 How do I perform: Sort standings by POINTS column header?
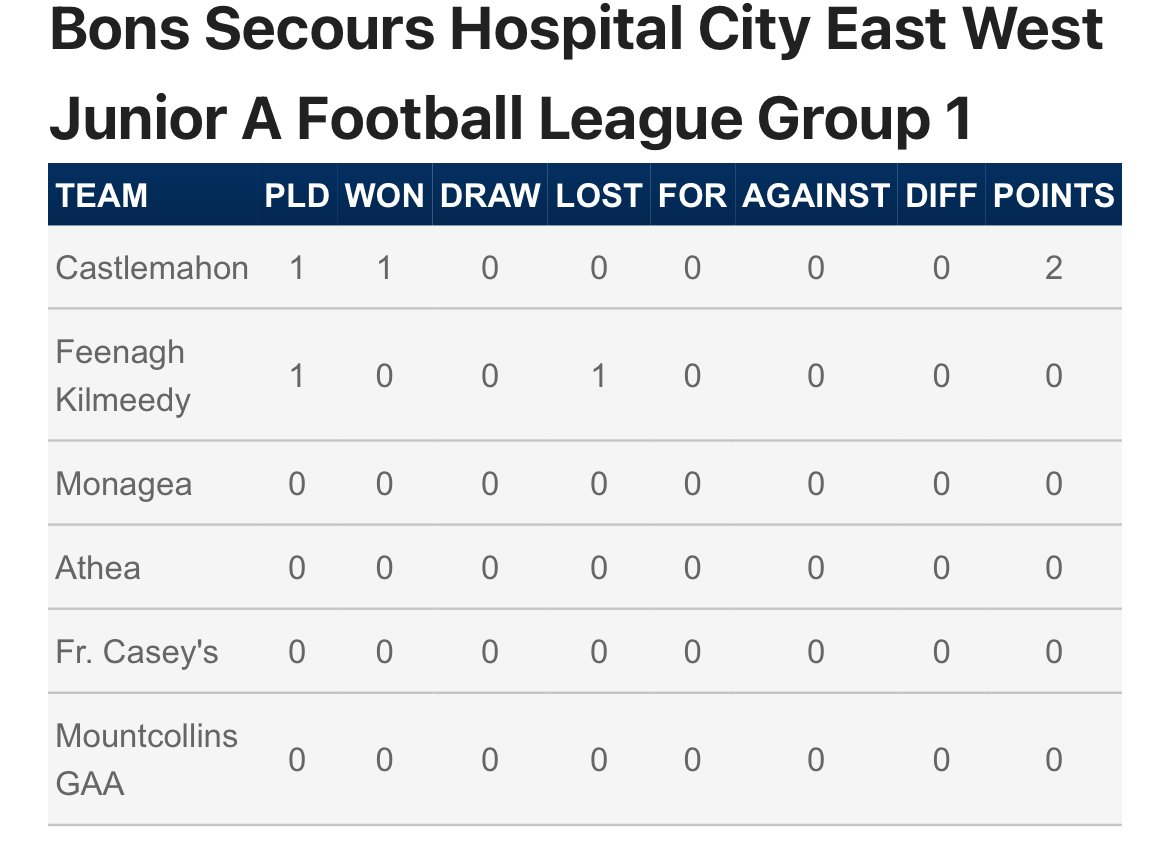coord(1053,195)
